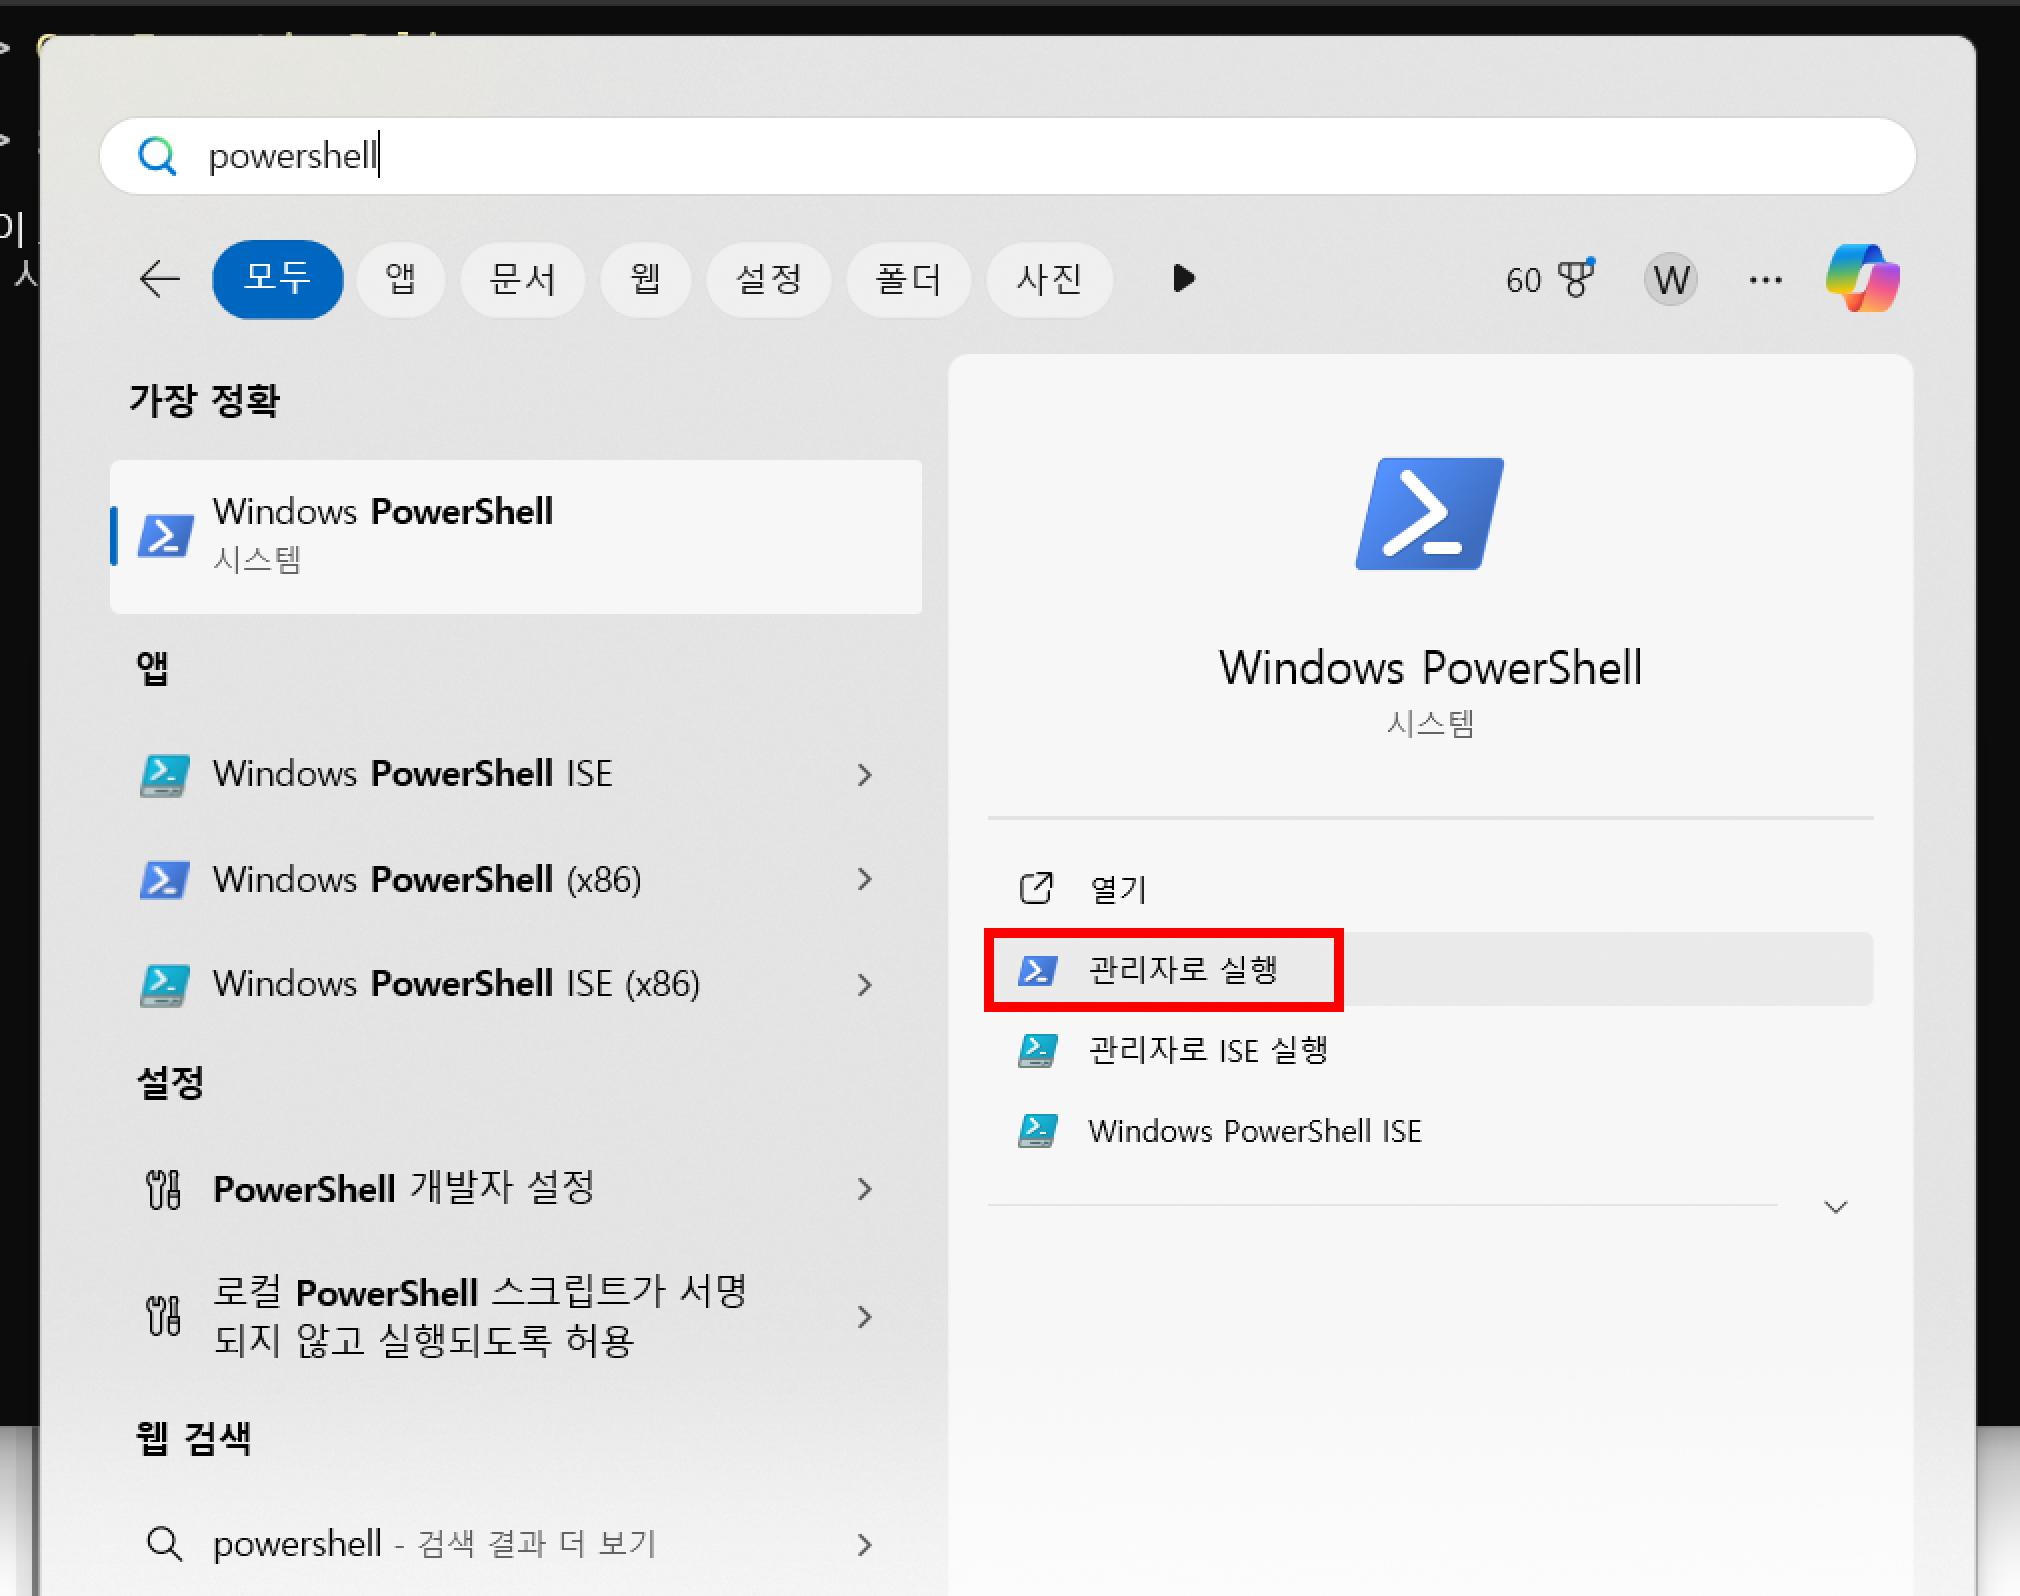
Task: Select the 문서 filter tab
Action: [522, 279]
